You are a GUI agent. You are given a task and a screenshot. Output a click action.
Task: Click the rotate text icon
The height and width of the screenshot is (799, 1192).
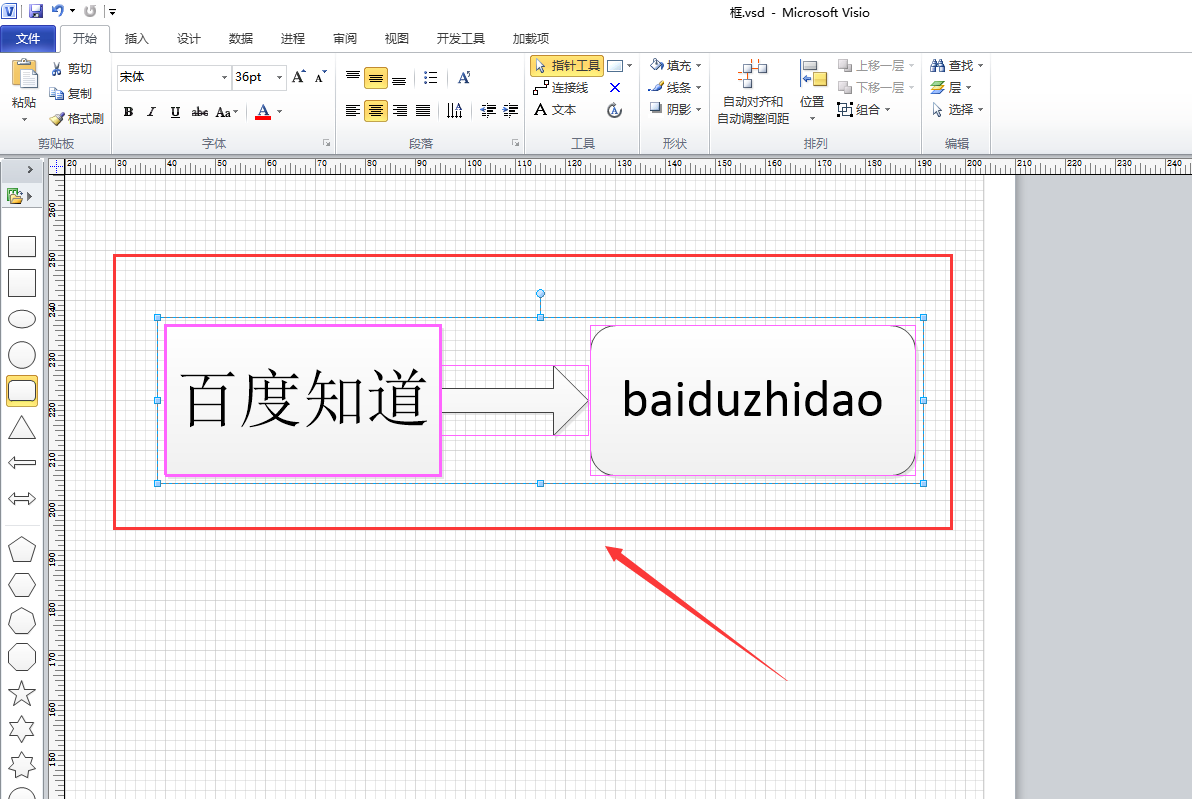(464, 77)
